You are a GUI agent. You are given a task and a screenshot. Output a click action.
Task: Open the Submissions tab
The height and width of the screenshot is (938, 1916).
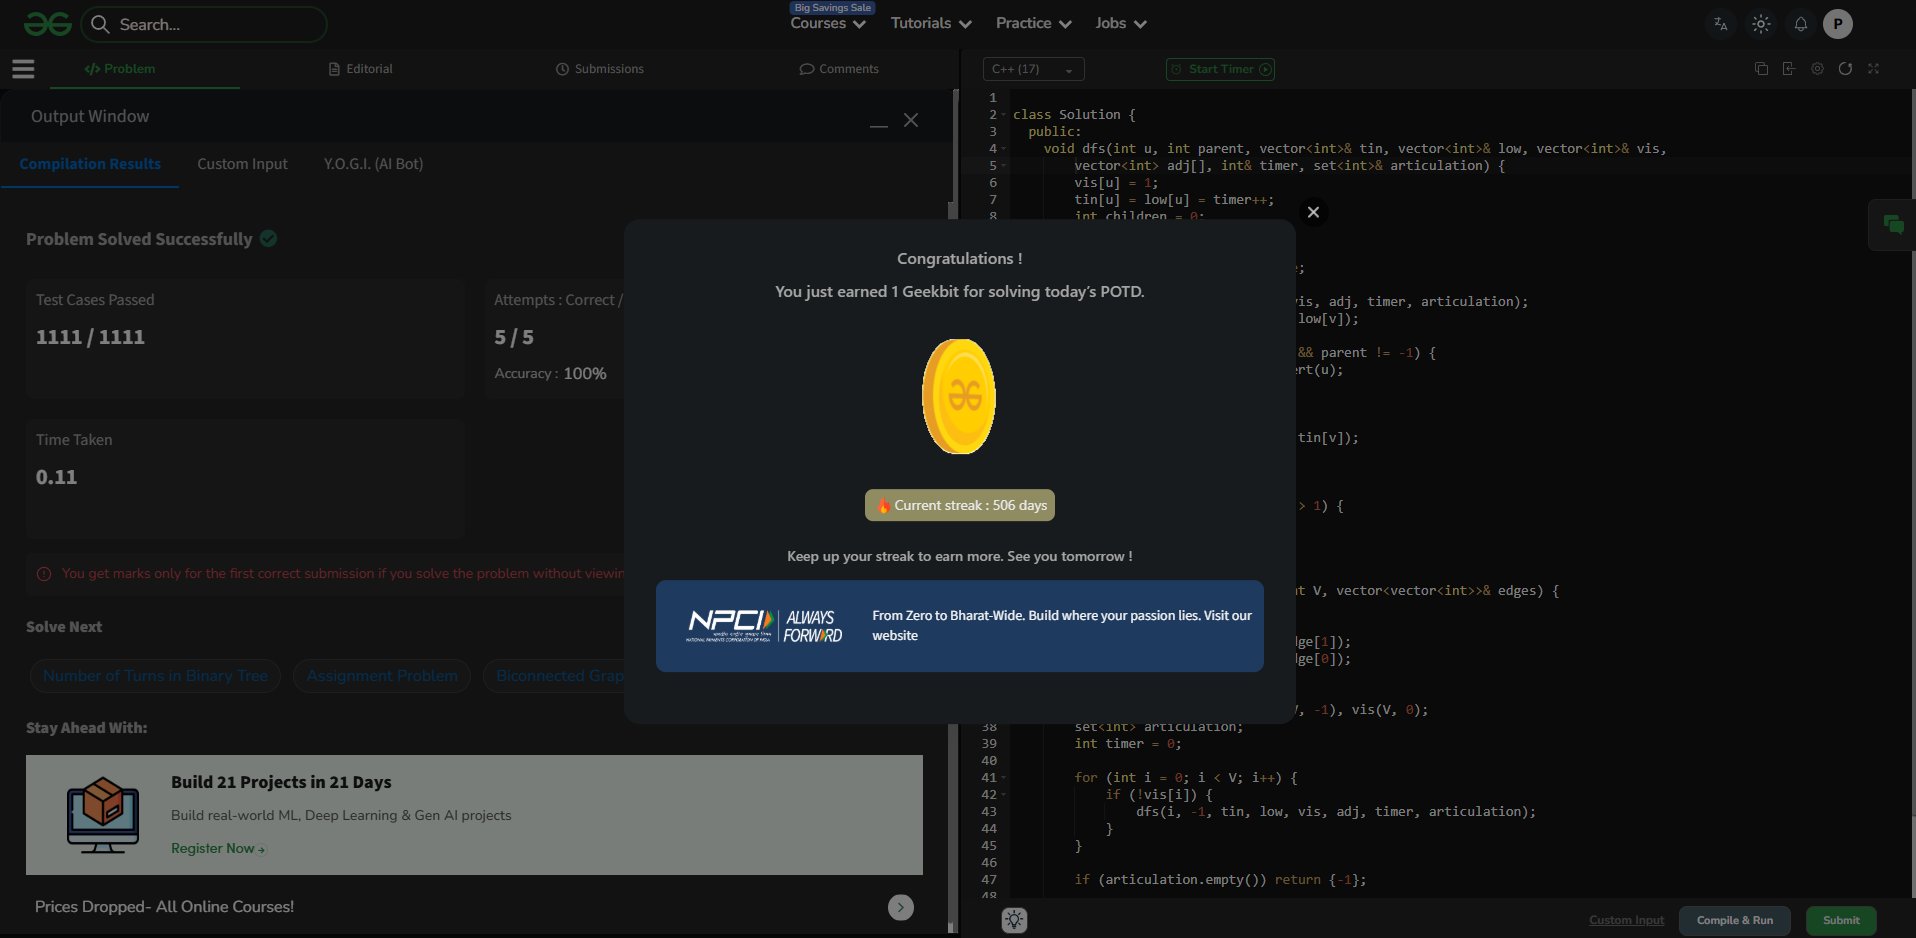[x=600, y=69]
